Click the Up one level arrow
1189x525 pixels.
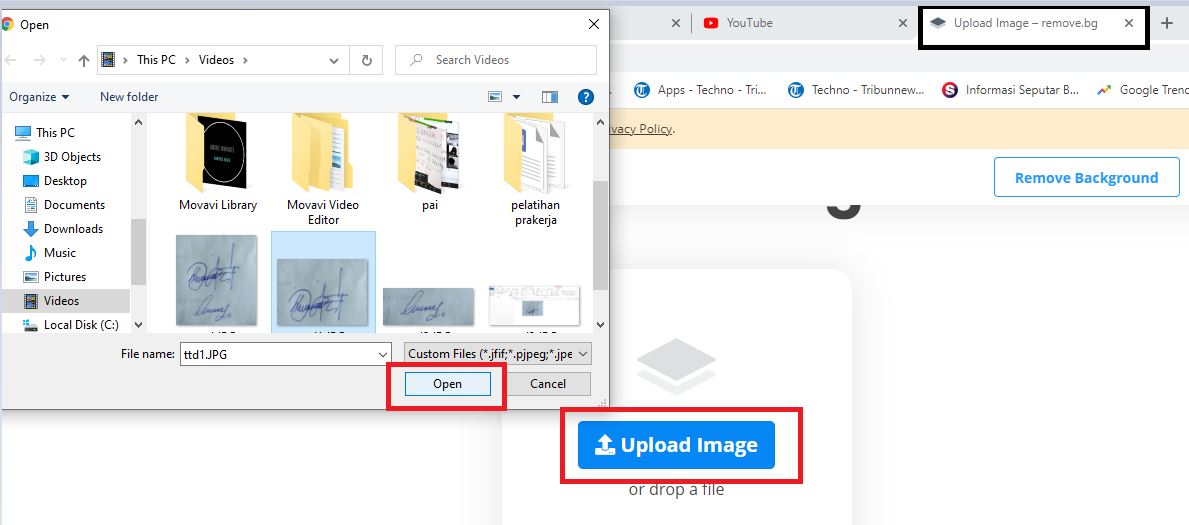(x=83, y=60)
